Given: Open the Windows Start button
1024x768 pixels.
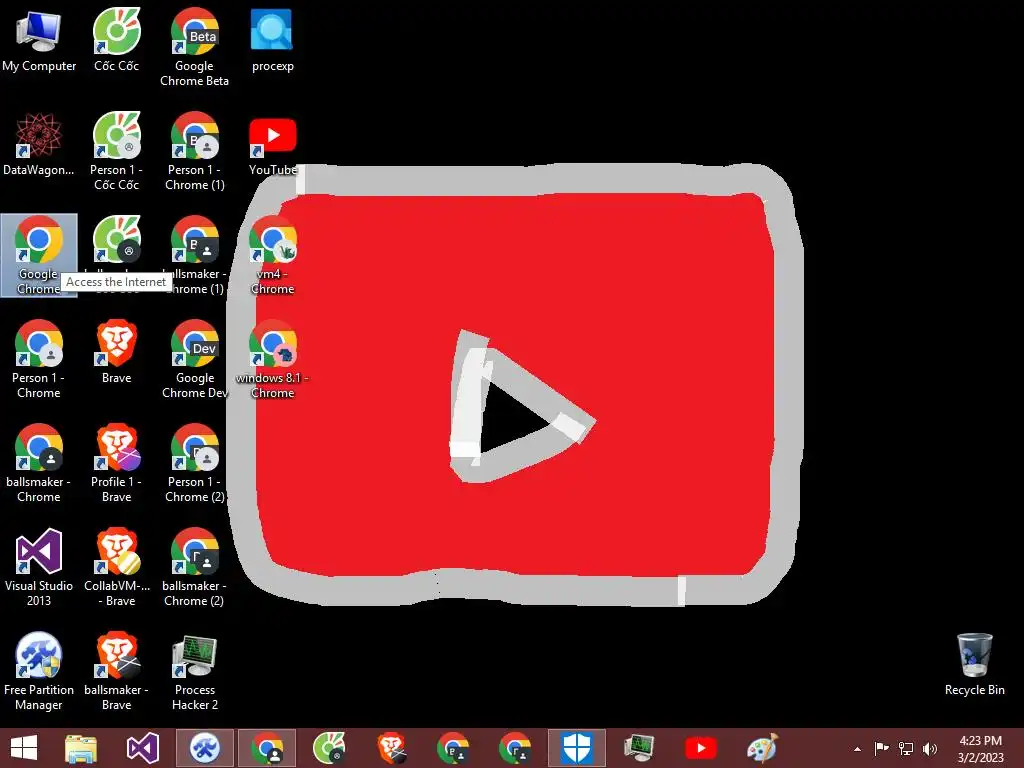Looking at the screenshot, I should (24, 748).
